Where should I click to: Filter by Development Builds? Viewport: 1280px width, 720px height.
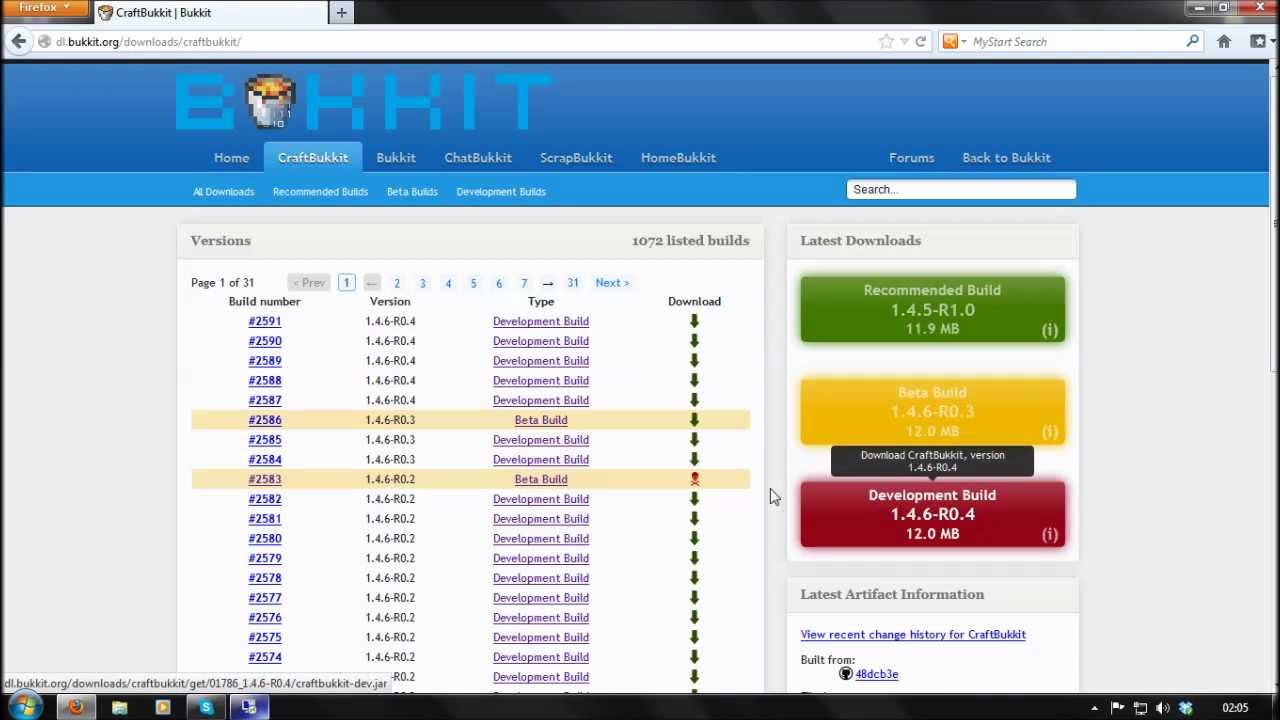click(501, 191)
